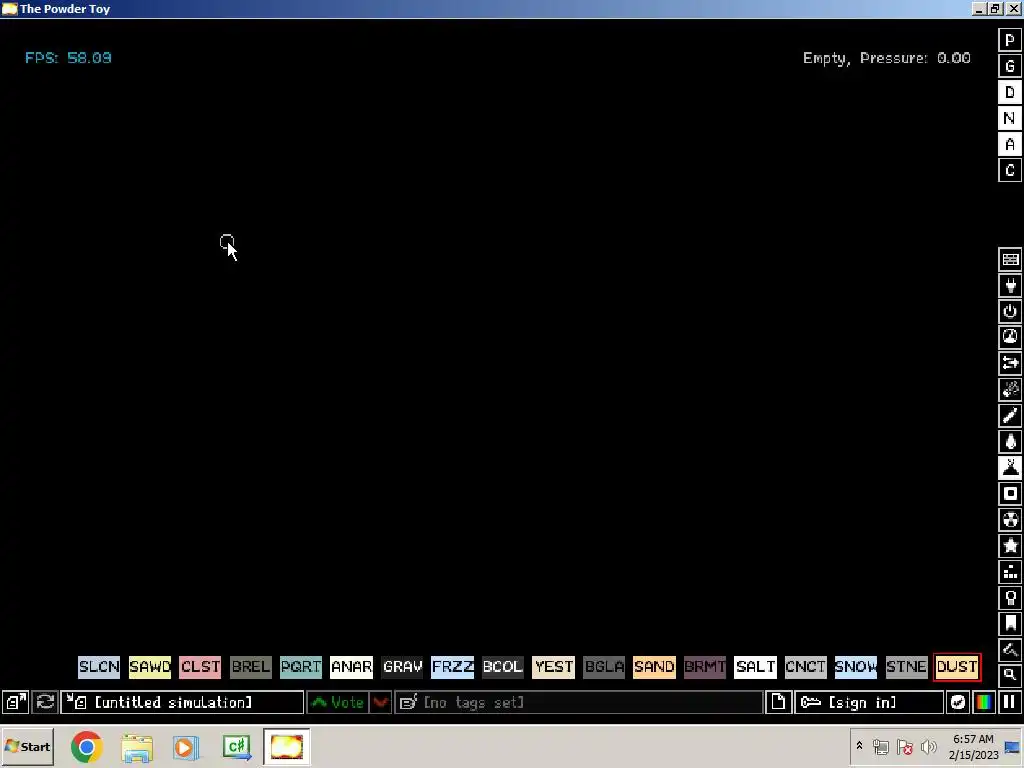Open the simulation browser icon
1024x768 pixels.
click(16, 703)
